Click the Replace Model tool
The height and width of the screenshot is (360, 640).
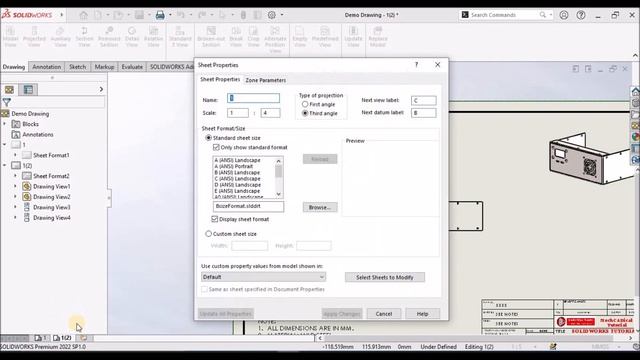coord(378,37)
